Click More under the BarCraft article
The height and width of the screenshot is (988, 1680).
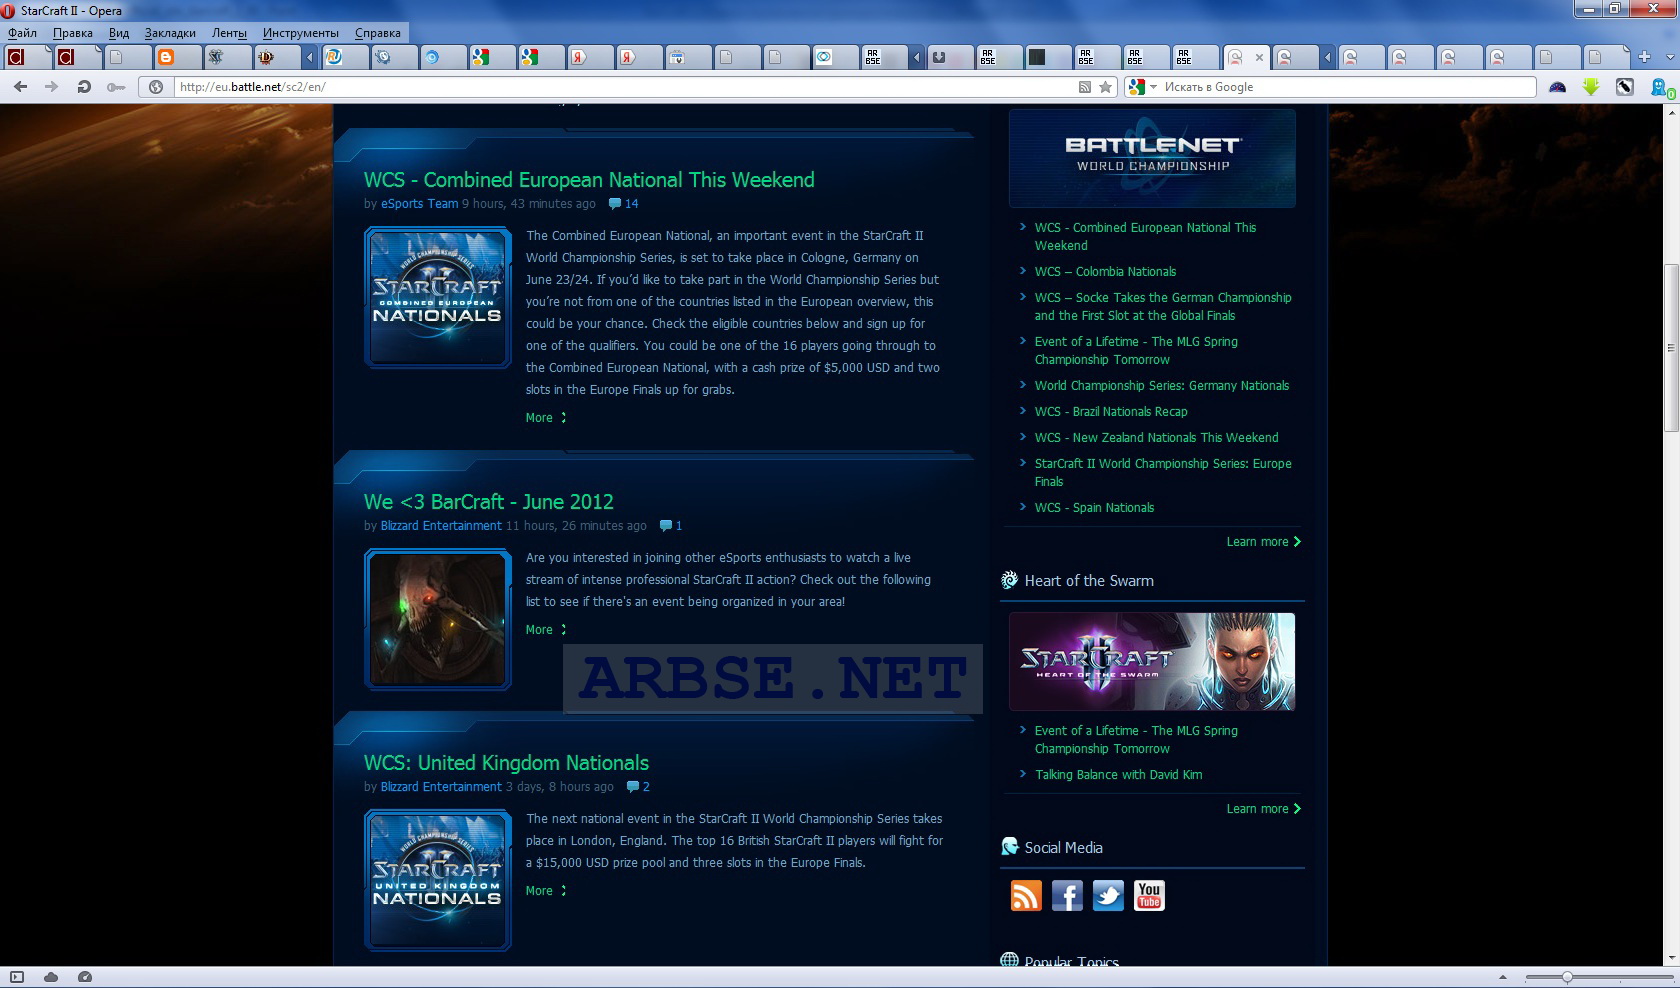546,630
